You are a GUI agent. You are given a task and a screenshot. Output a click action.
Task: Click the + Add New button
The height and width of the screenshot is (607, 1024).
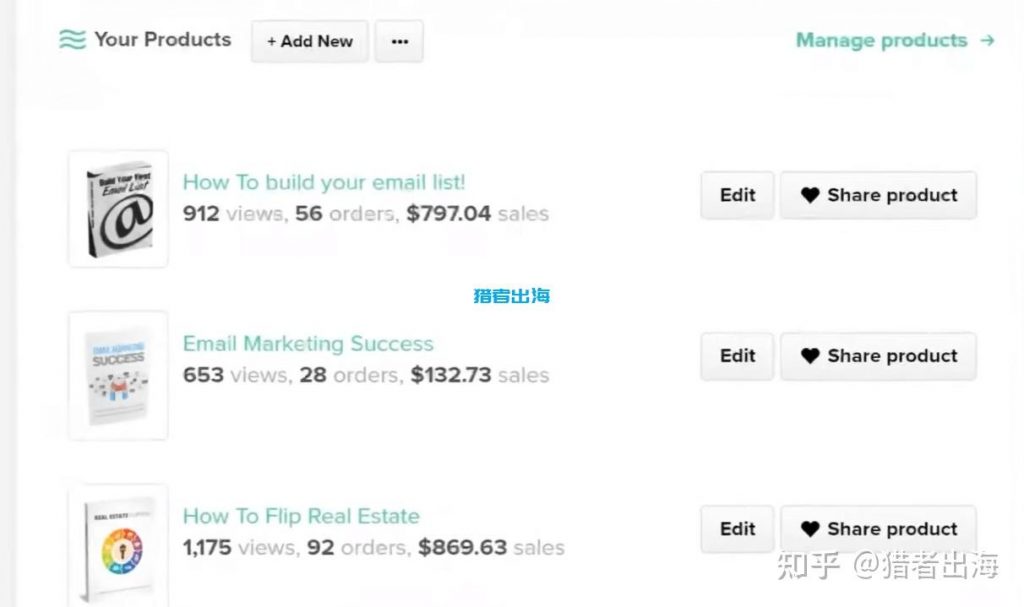[x=309, y=42]
